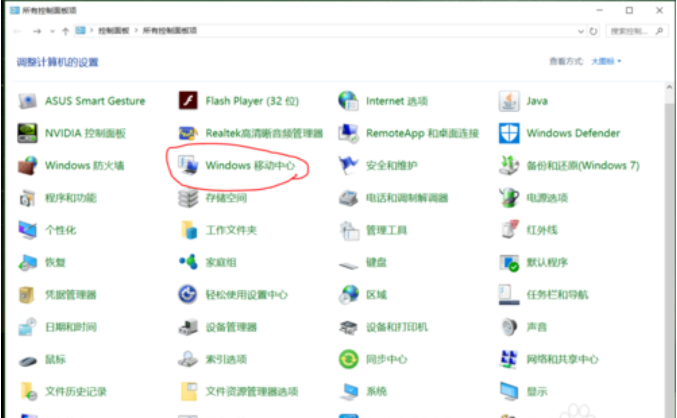The width and height of the screenshot is (677, 418).
Task: Open the 网络和共享中心 link
Action: 562,359
